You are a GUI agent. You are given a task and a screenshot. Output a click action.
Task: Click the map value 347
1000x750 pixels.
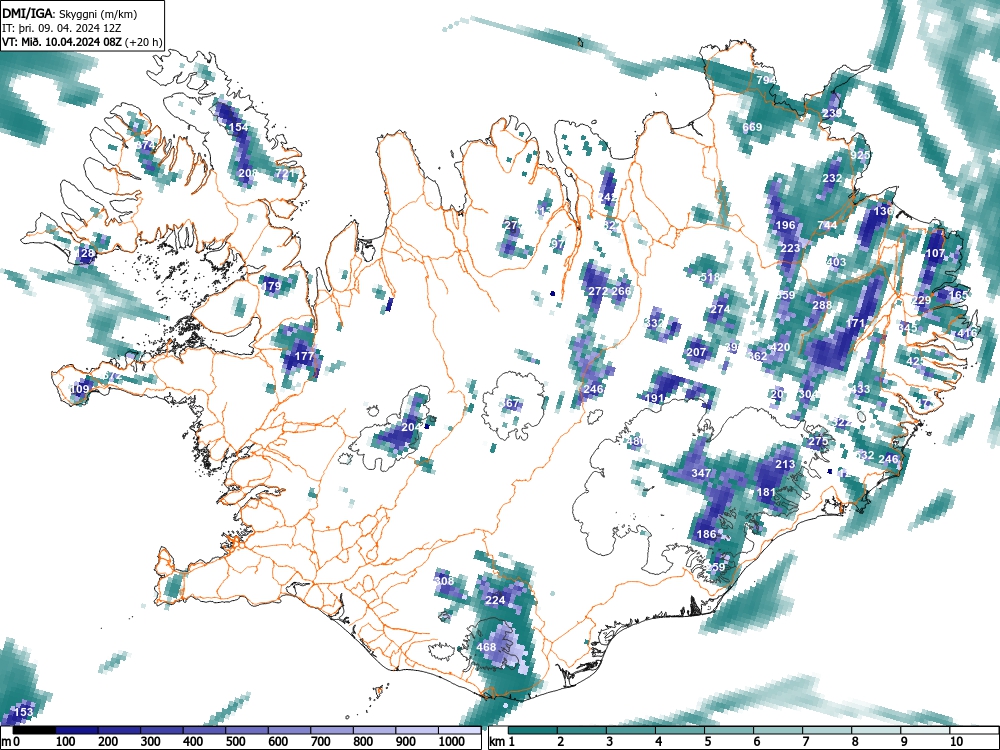point(701,473)
